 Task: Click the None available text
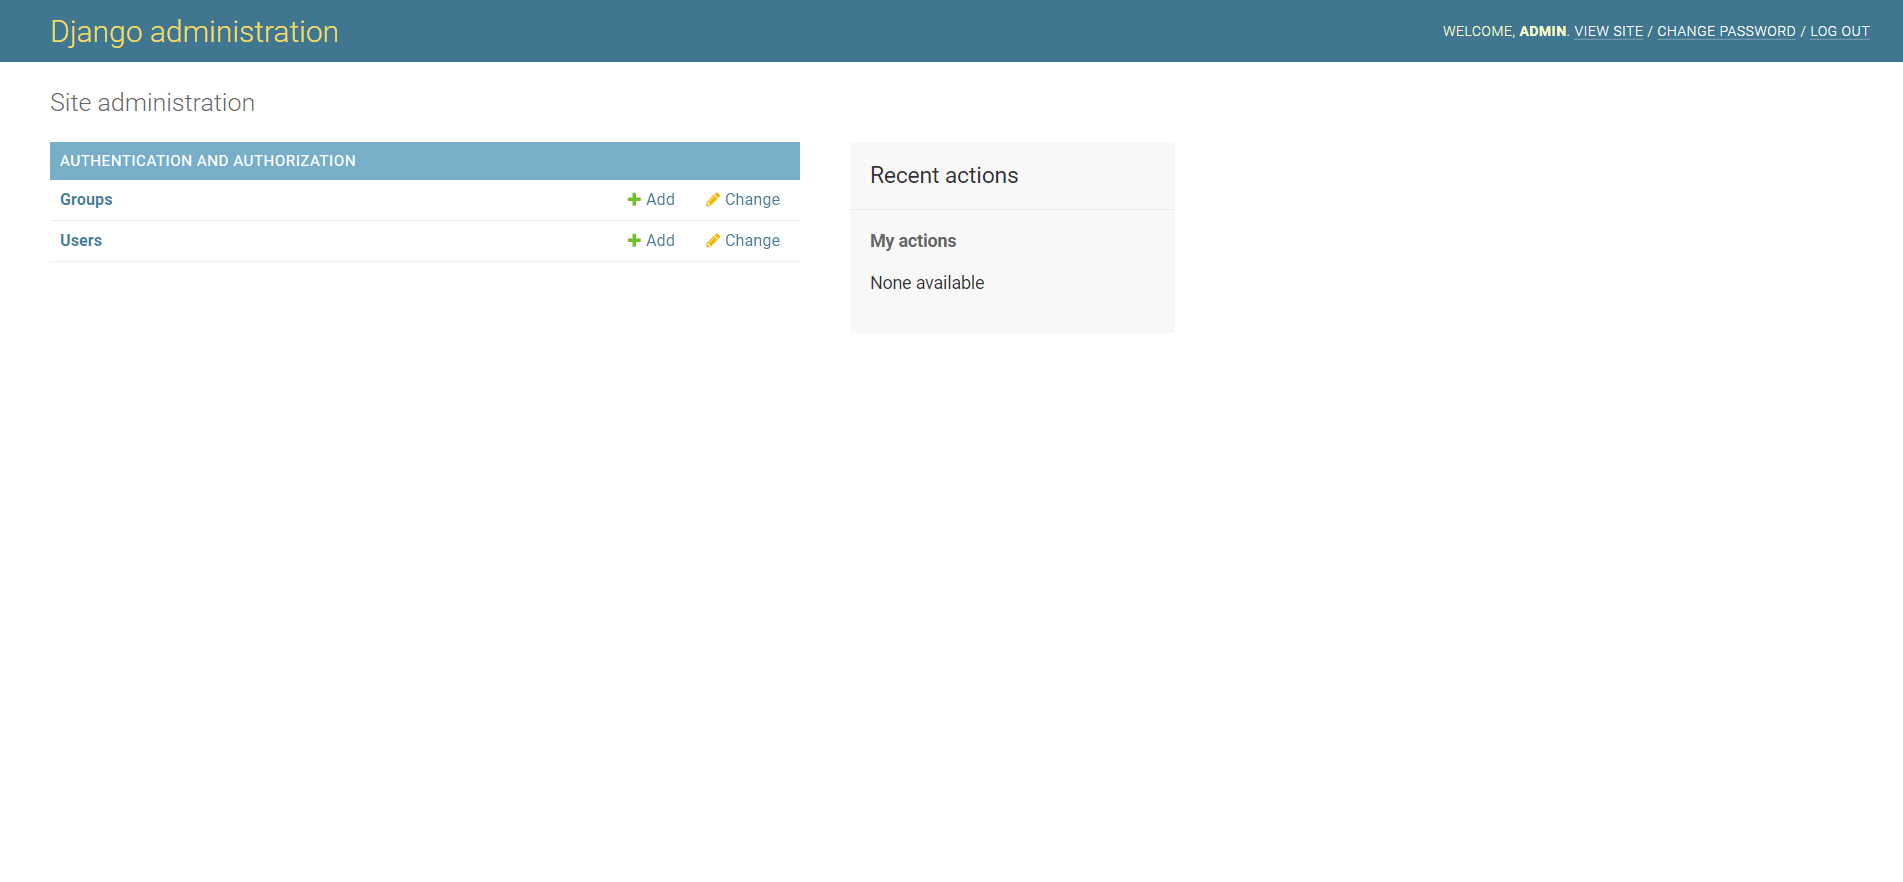pyautogui.click(x=927, y=283)
